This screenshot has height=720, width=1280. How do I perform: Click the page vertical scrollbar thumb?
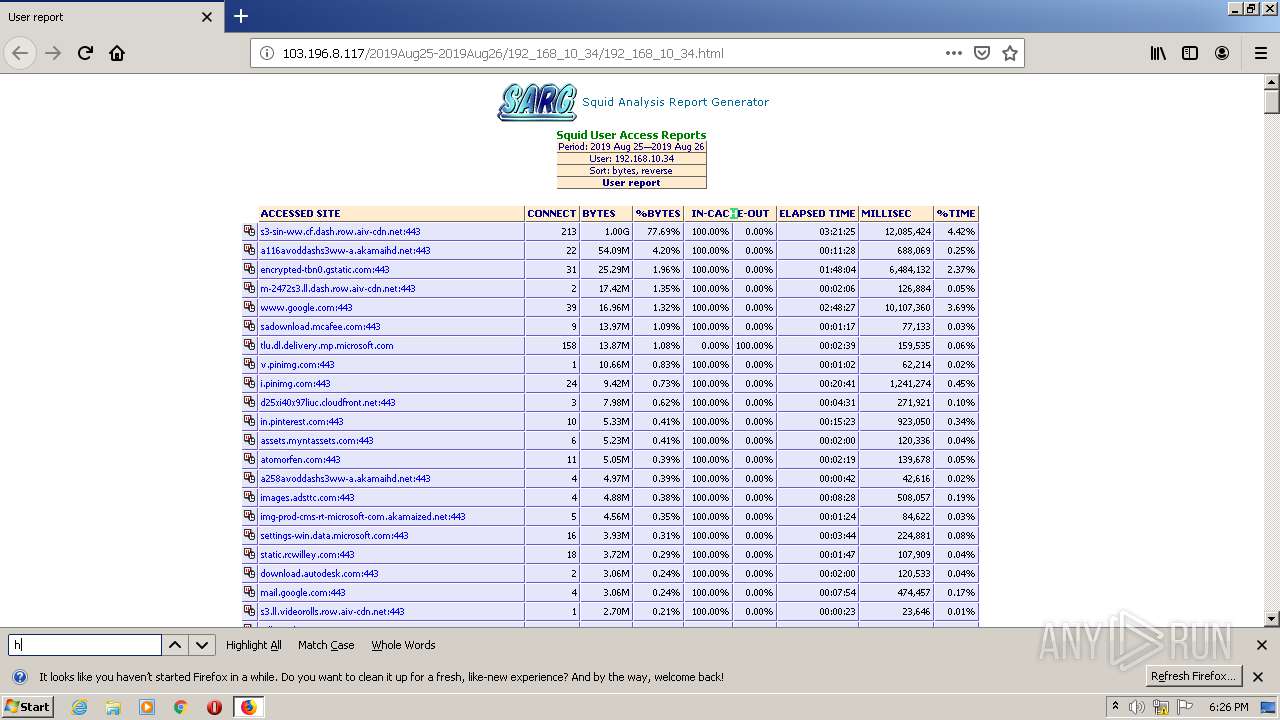pyautogui.click(x=1272, y=102)
